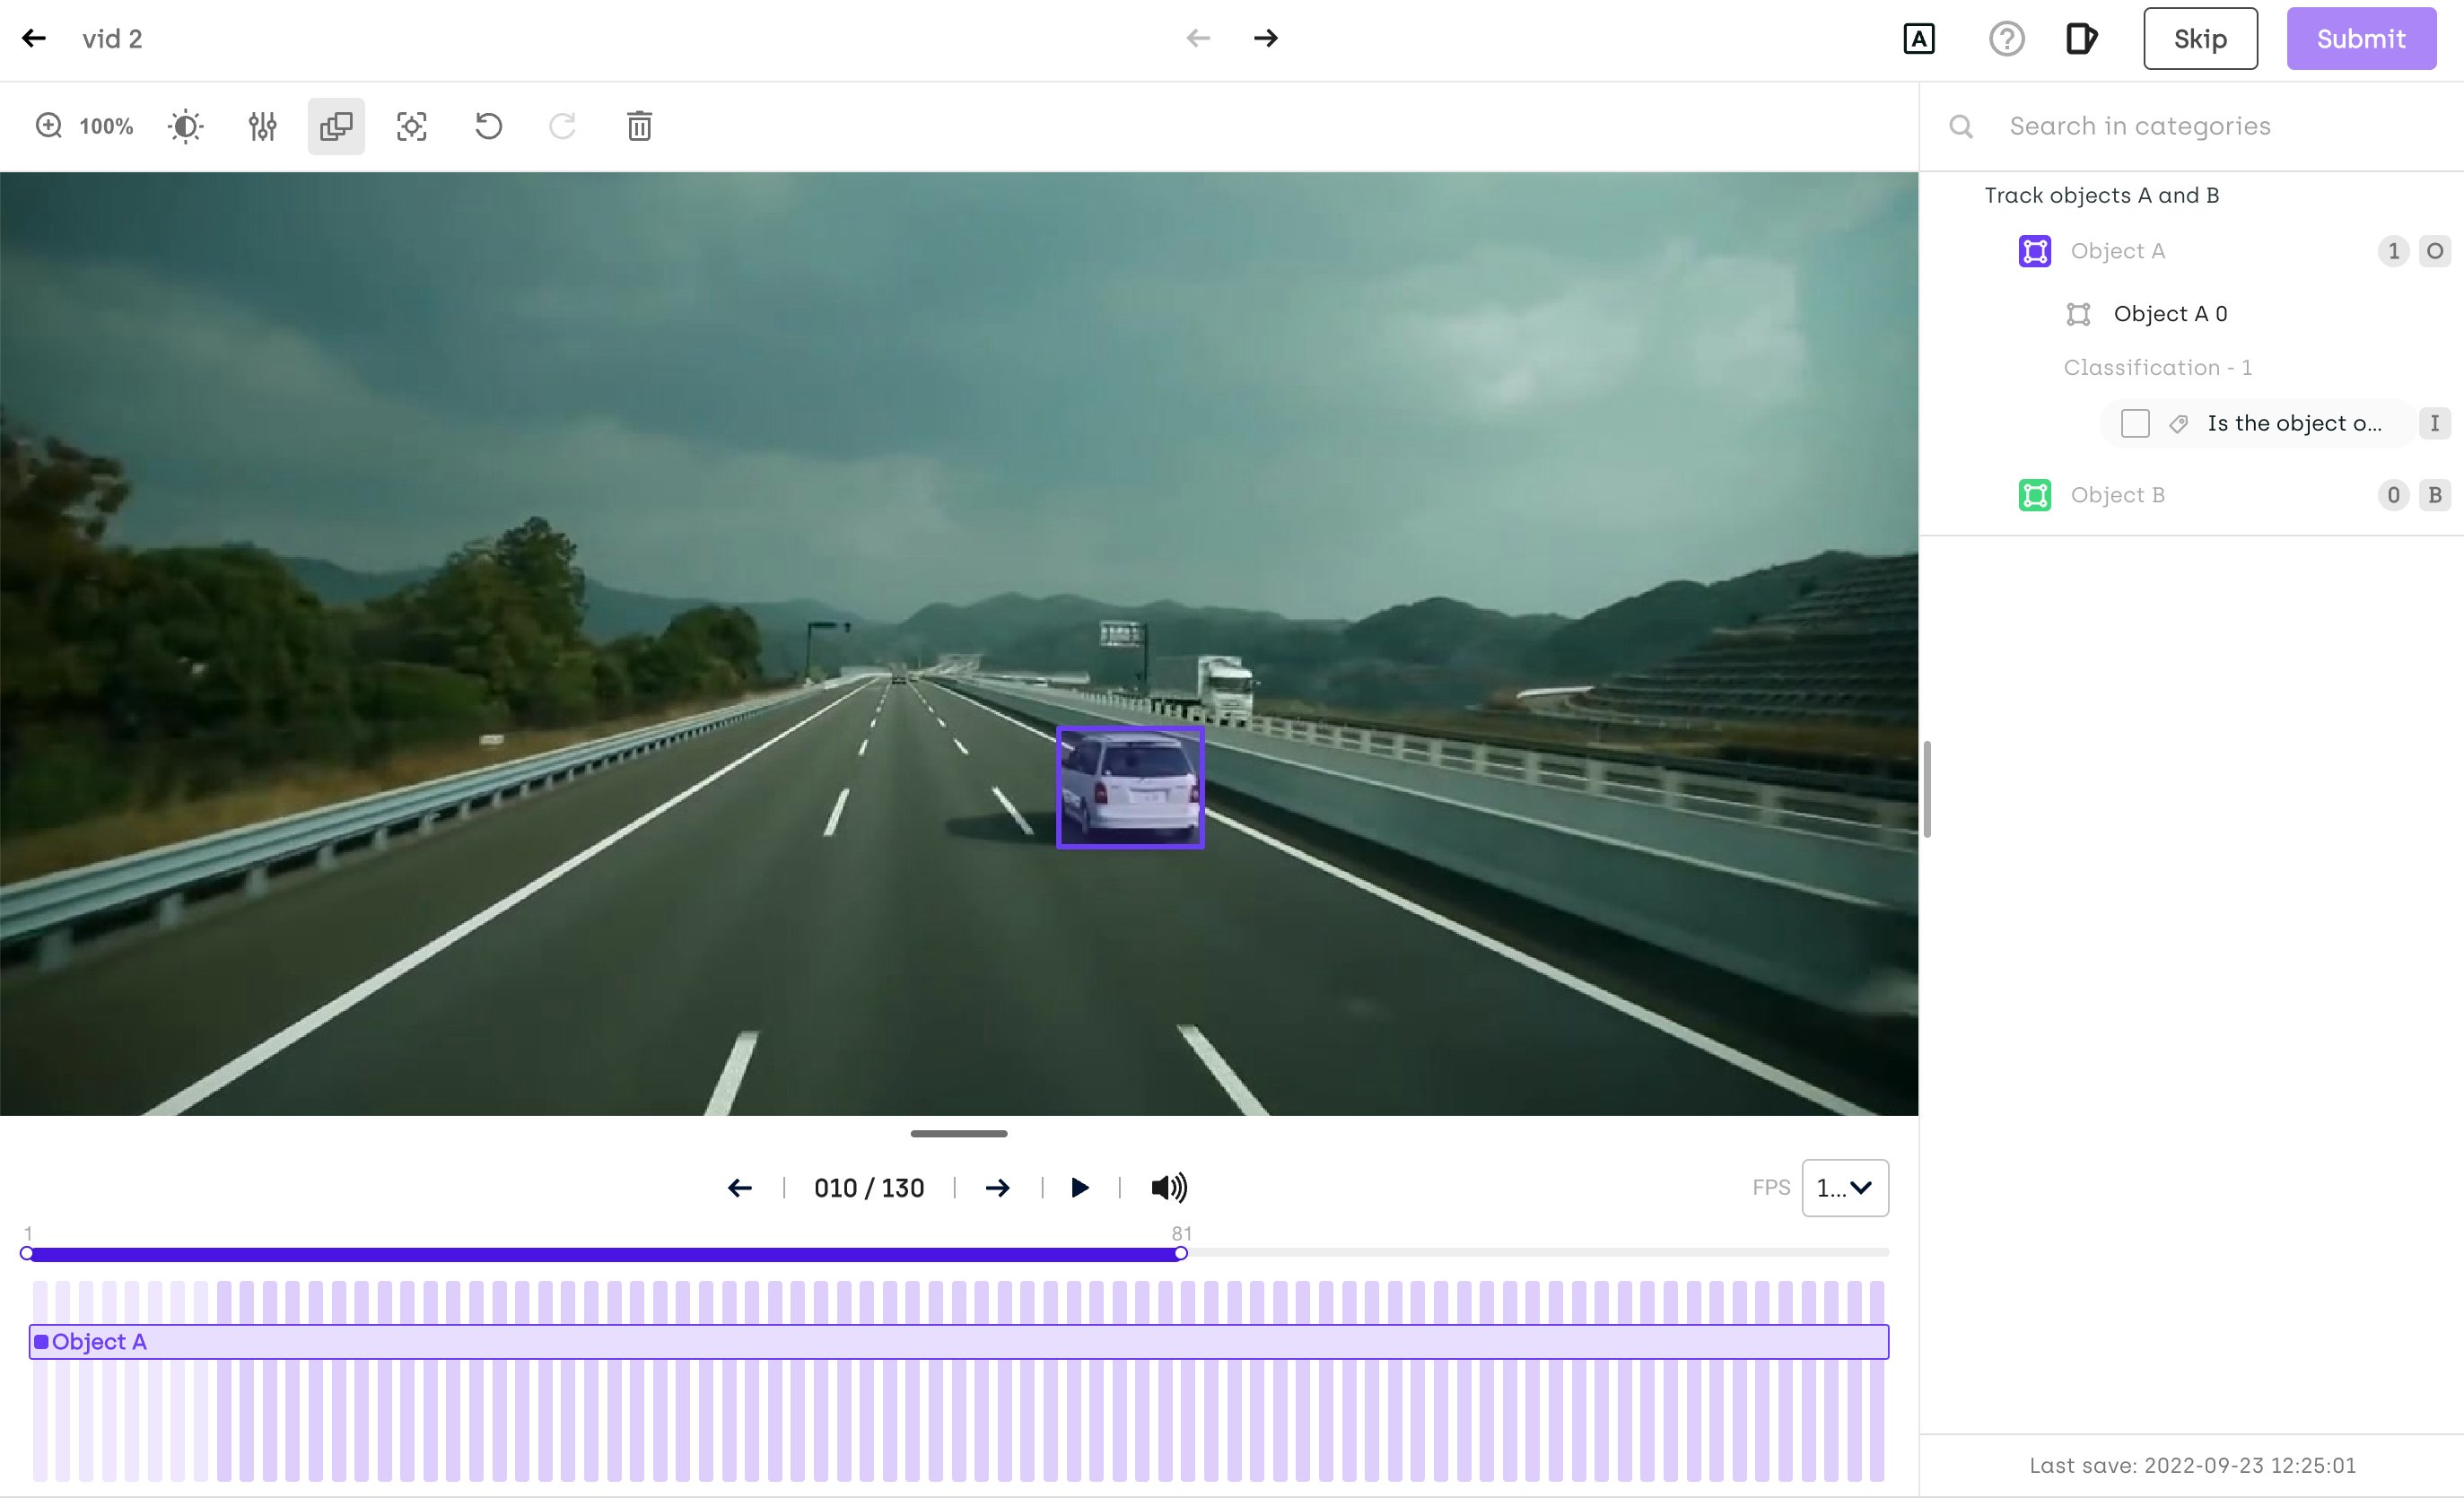Image resolution: width=2464 pixels, height=1498 pixels.
Task: Click the Skip button
Action: [2199, 39]
